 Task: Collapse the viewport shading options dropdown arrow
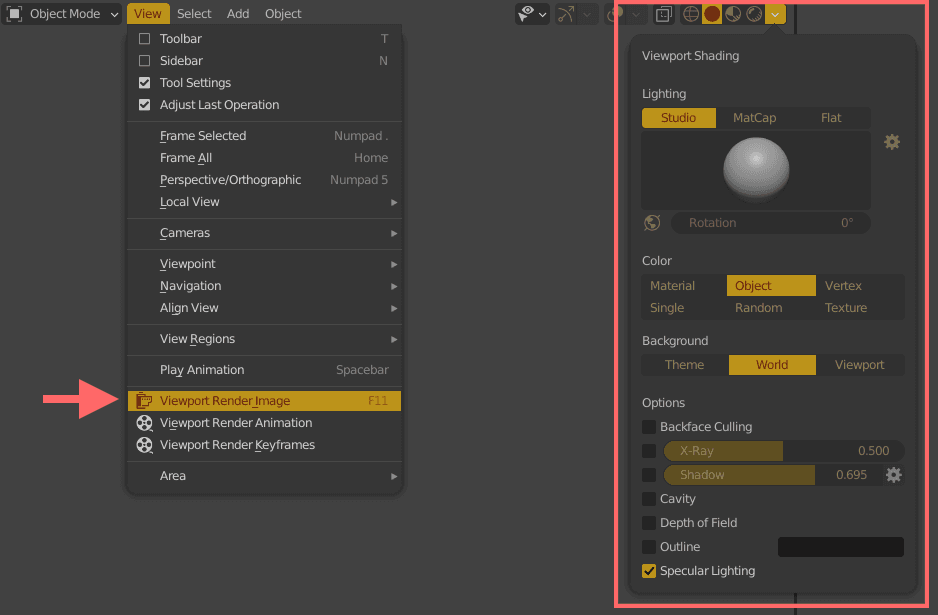[x=776, y=14]
